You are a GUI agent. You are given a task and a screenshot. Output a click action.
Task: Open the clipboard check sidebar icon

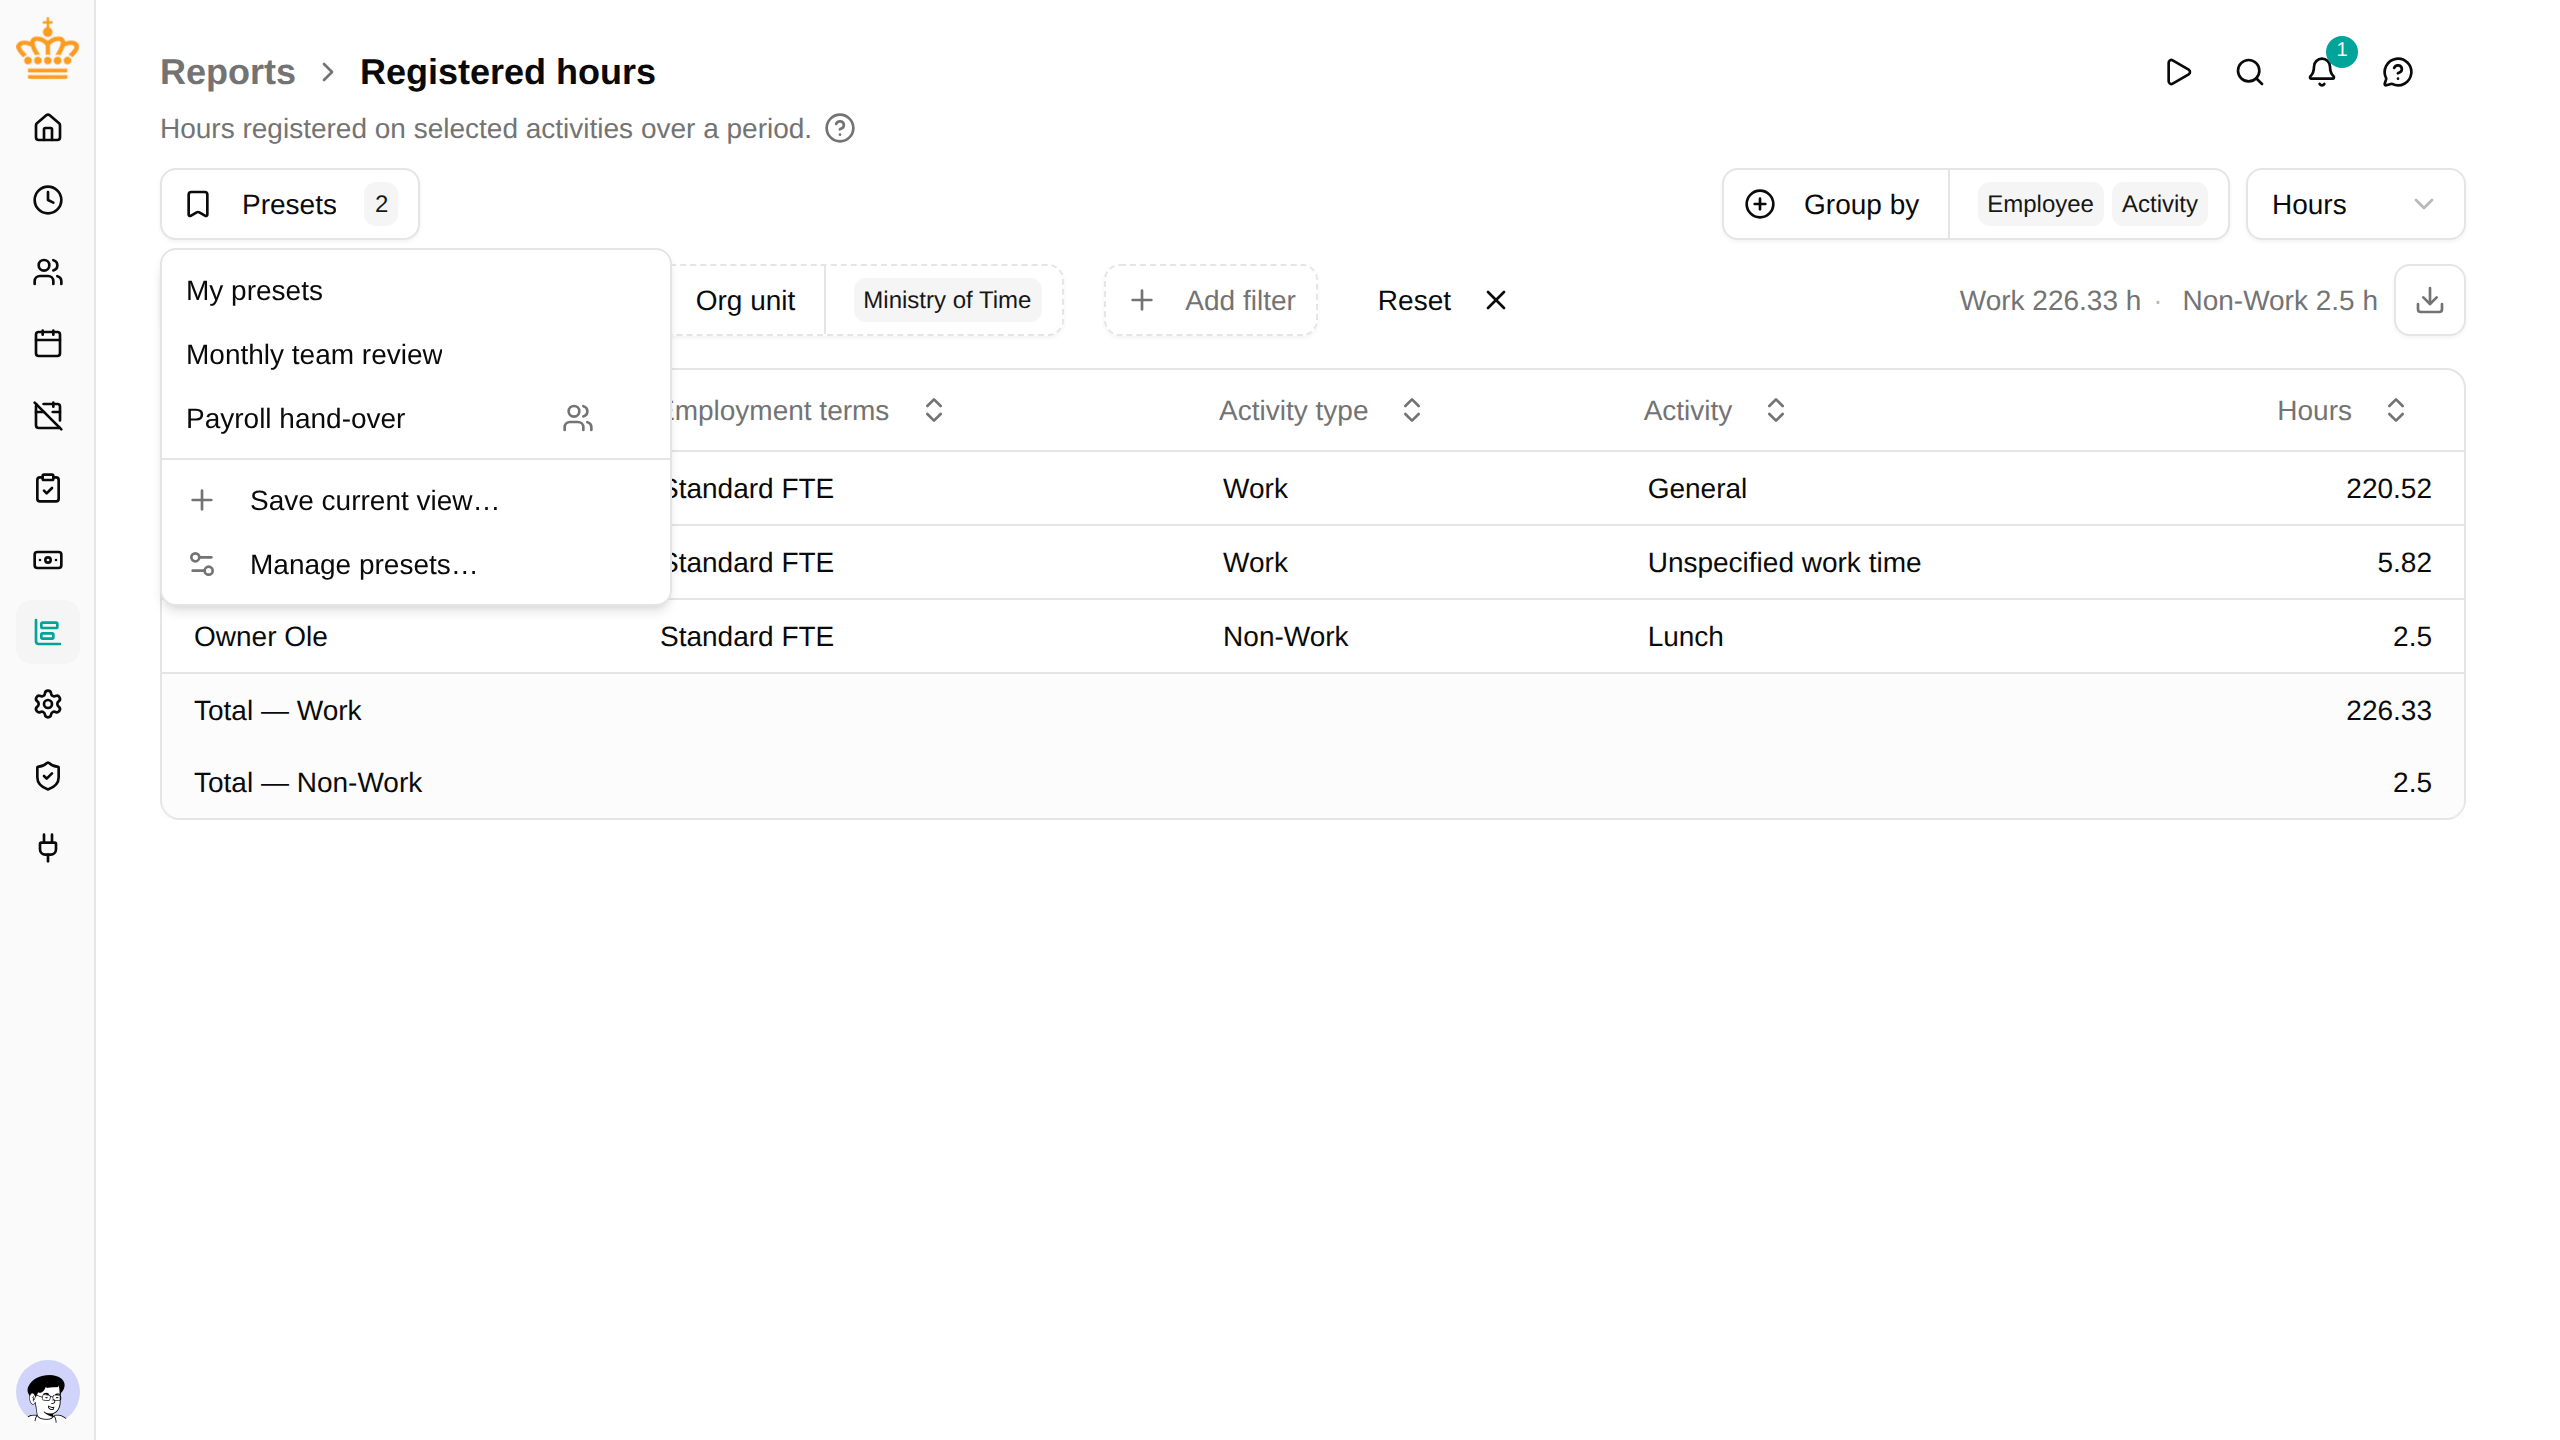coord(48,488)
